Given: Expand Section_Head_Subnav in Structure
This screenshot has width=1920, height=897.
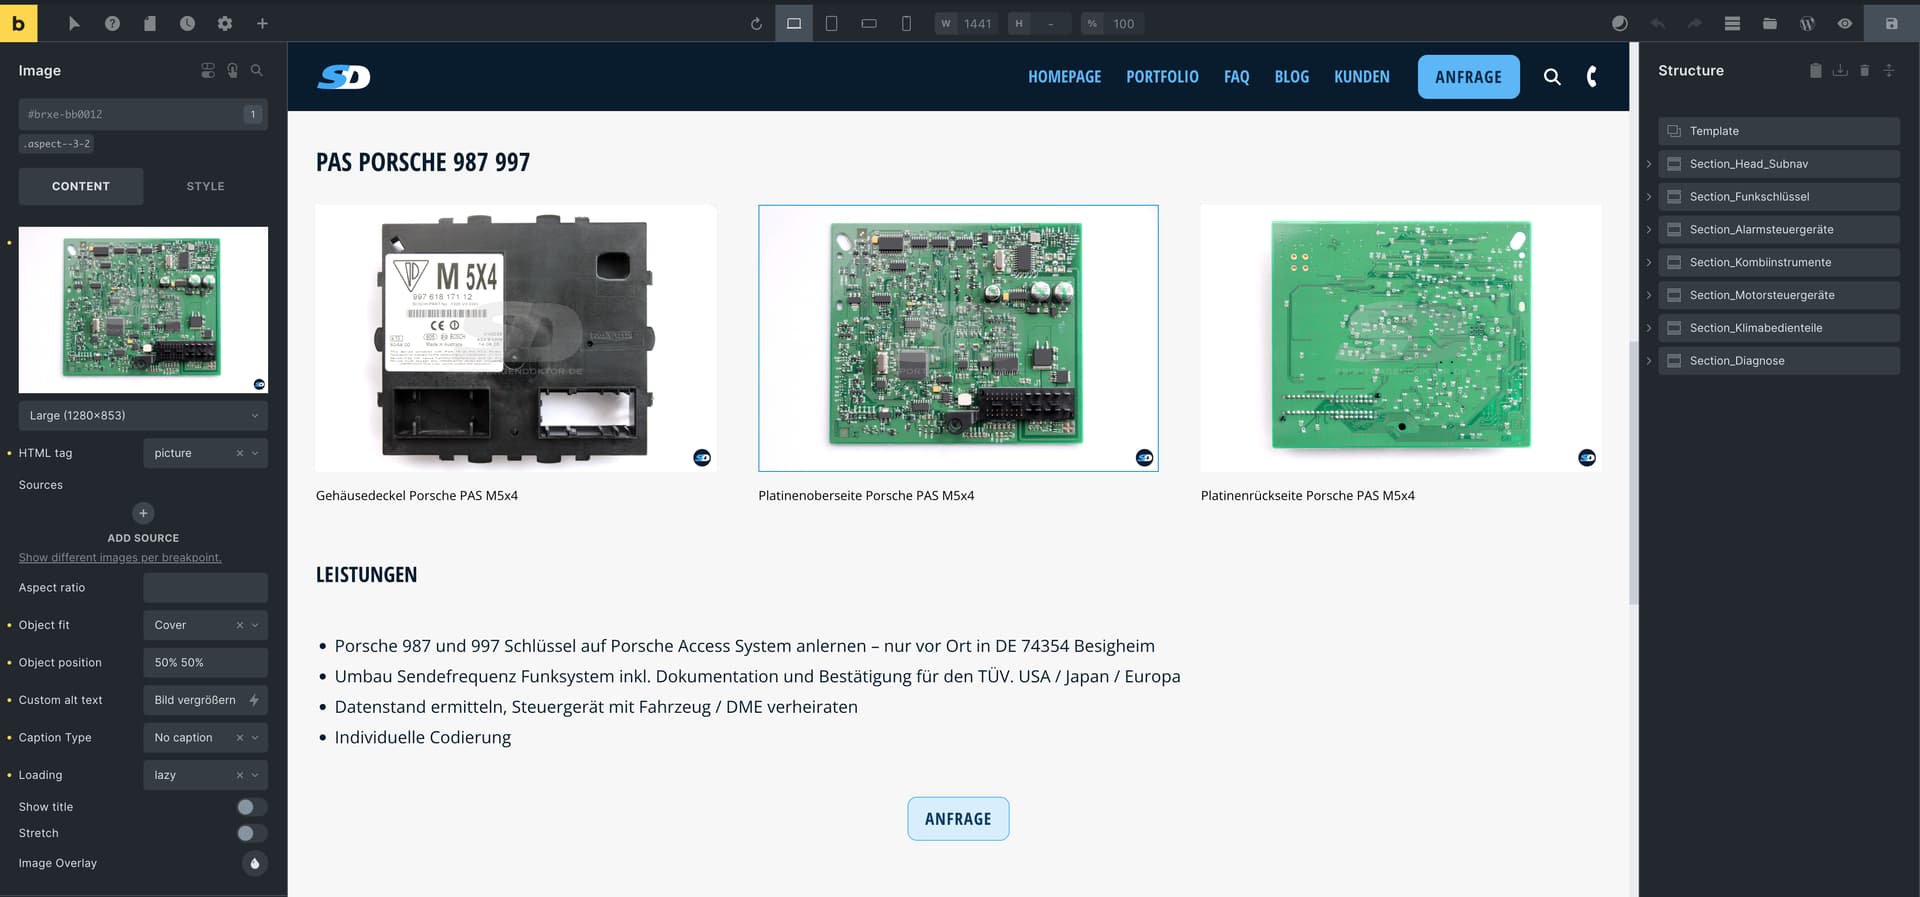Looking at the screenshot, I should click(1649, 164).
